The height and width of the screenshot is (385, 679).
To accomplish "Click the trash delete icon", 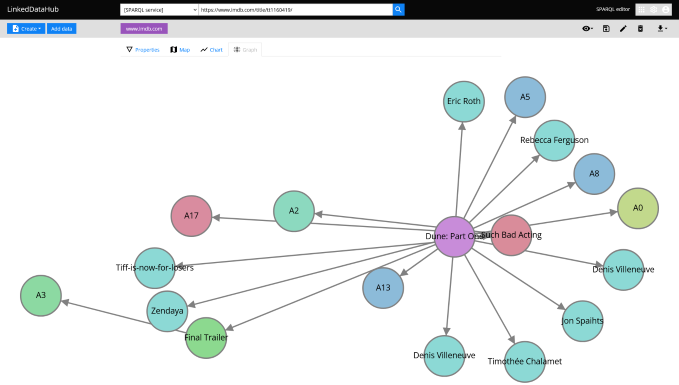I will (x=640, y=29).
